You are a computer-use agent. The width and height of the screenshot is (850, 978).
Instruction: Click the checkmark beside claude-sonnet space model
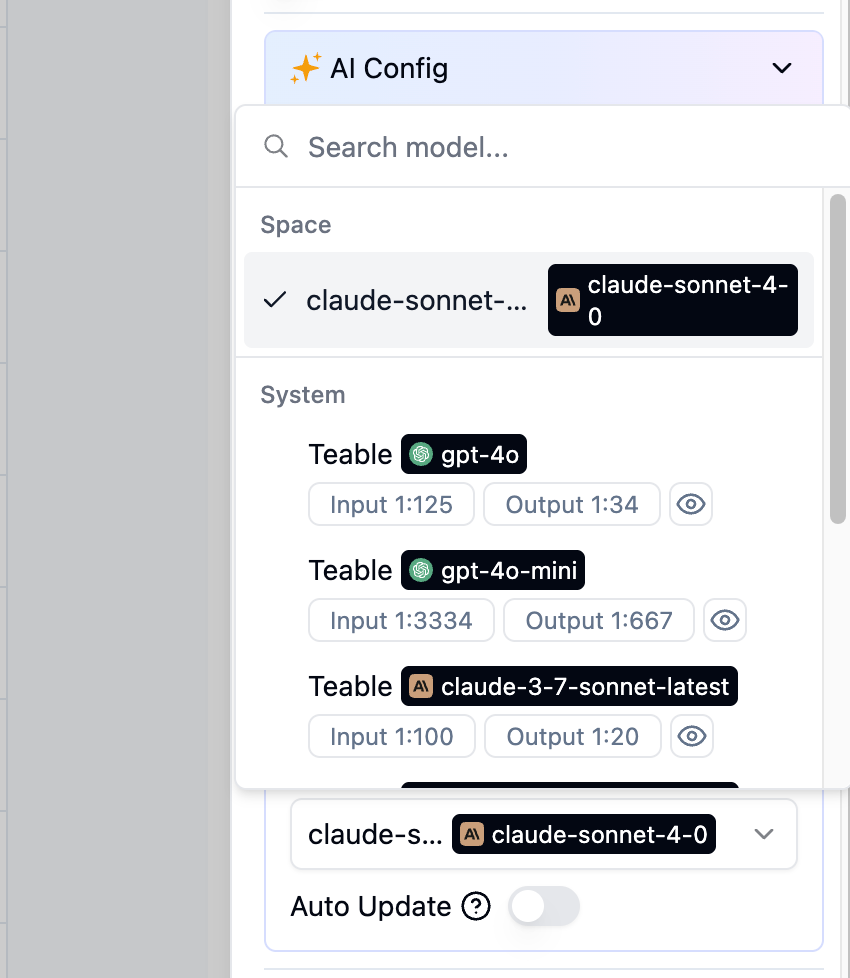[274, 300]
